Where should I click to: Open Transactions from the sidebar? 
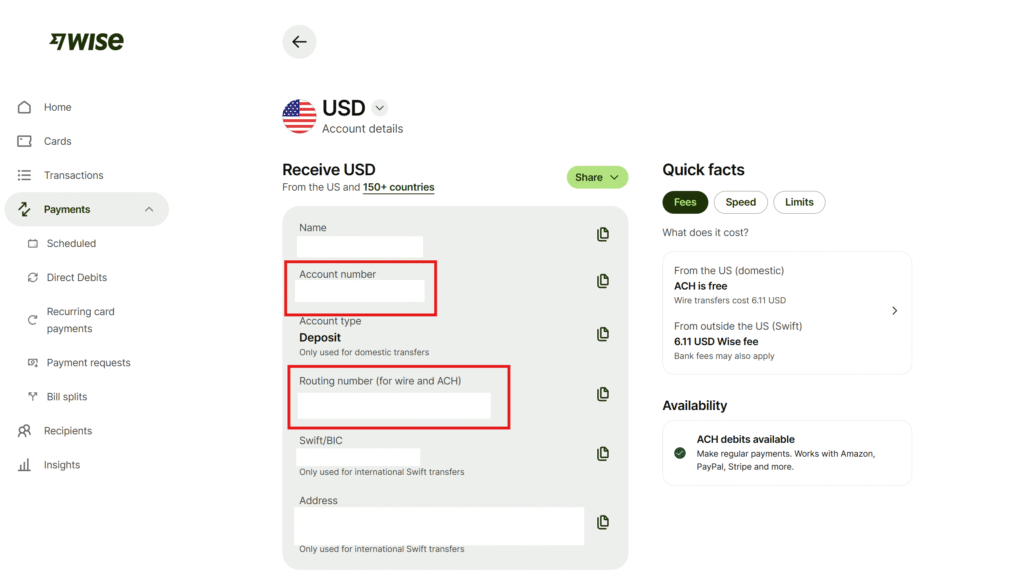coord(73,175)
